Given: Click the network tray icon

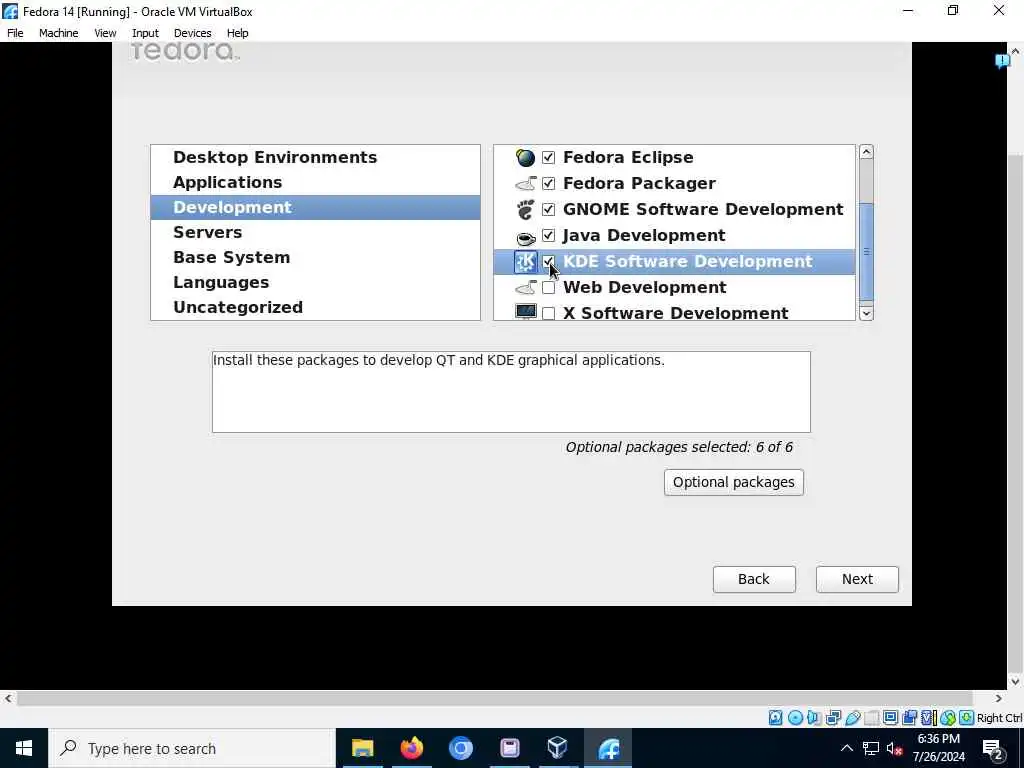Looking at the screenshot, I should pos(871,748).
